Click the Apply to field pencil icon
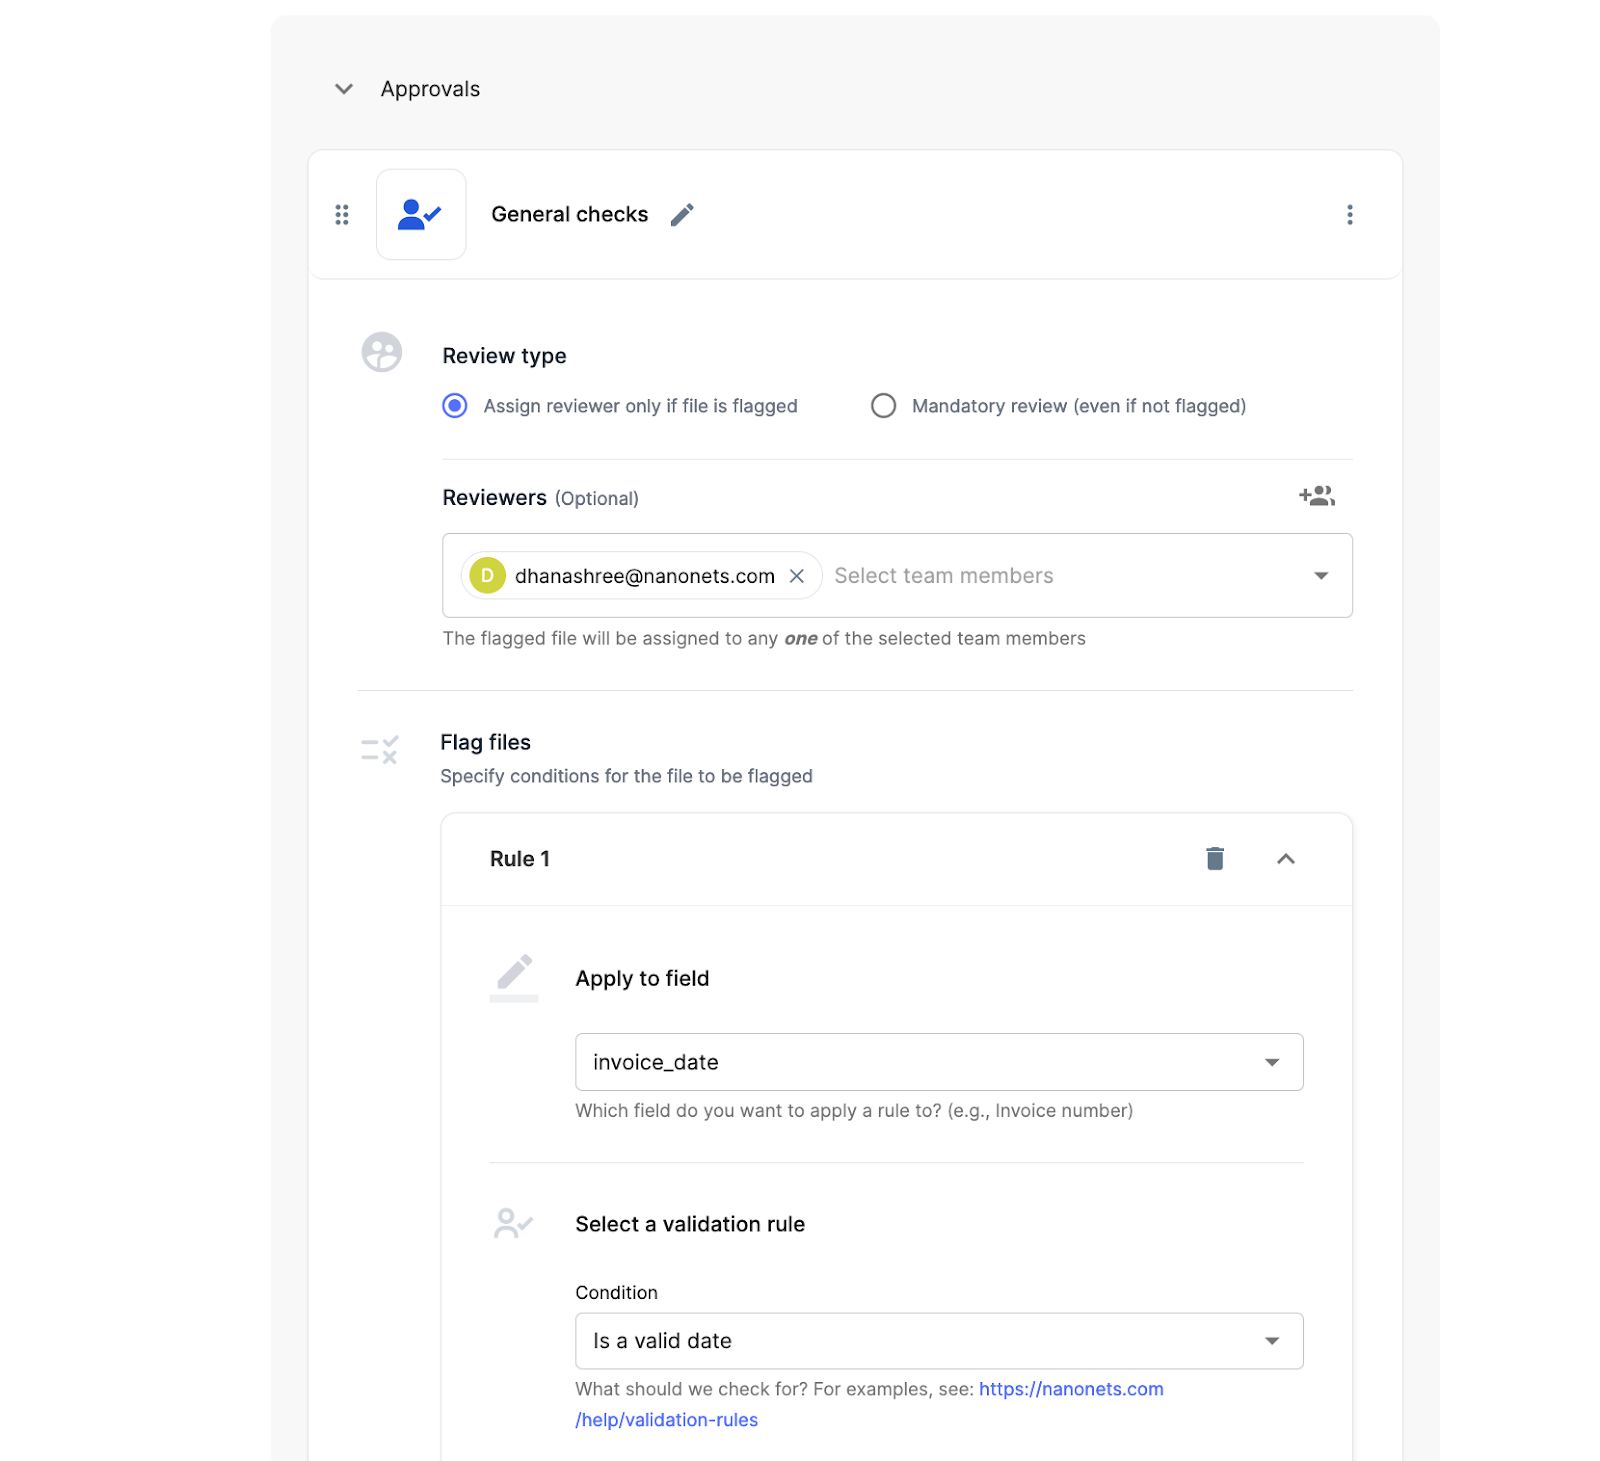The image size is (1600, 1461). pos(513,977)
